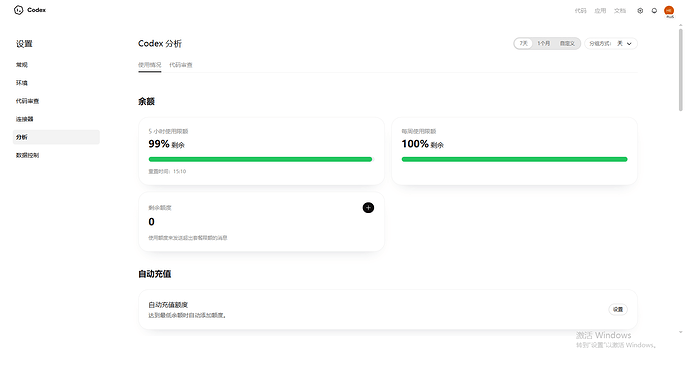This screenshot has height=369, width=690.
Task: Click the 剩余额度 value 0
Action: tap(151, 222)
